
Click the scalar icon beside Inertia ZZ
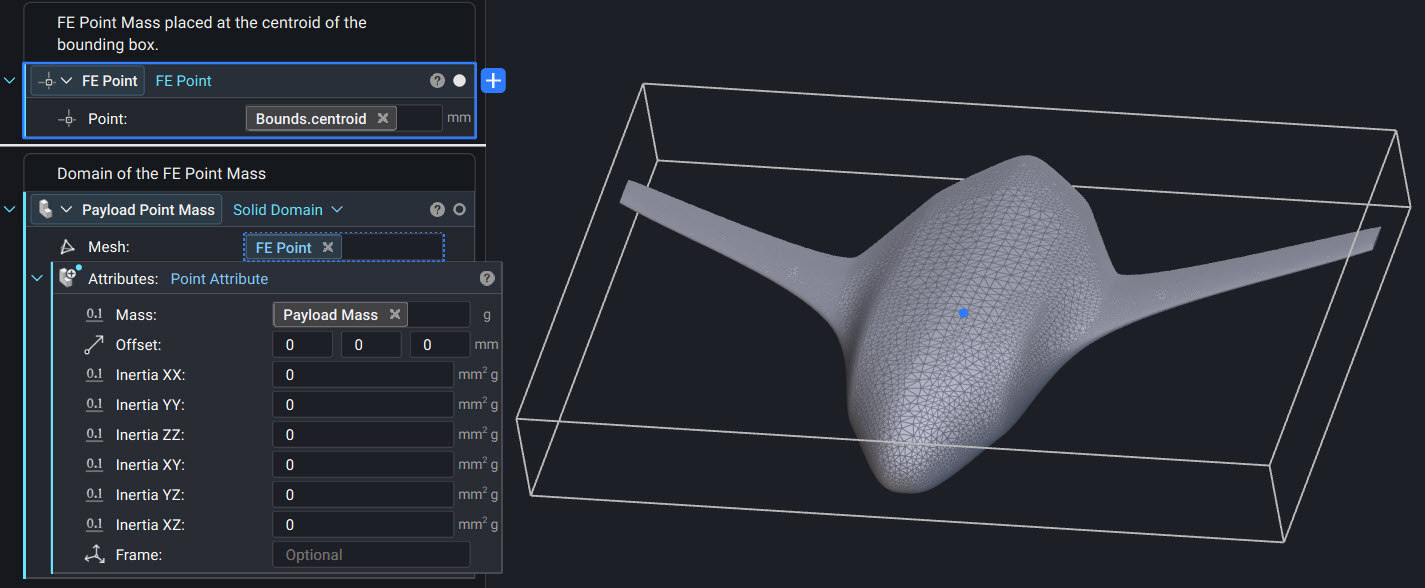tap(94, 435)
